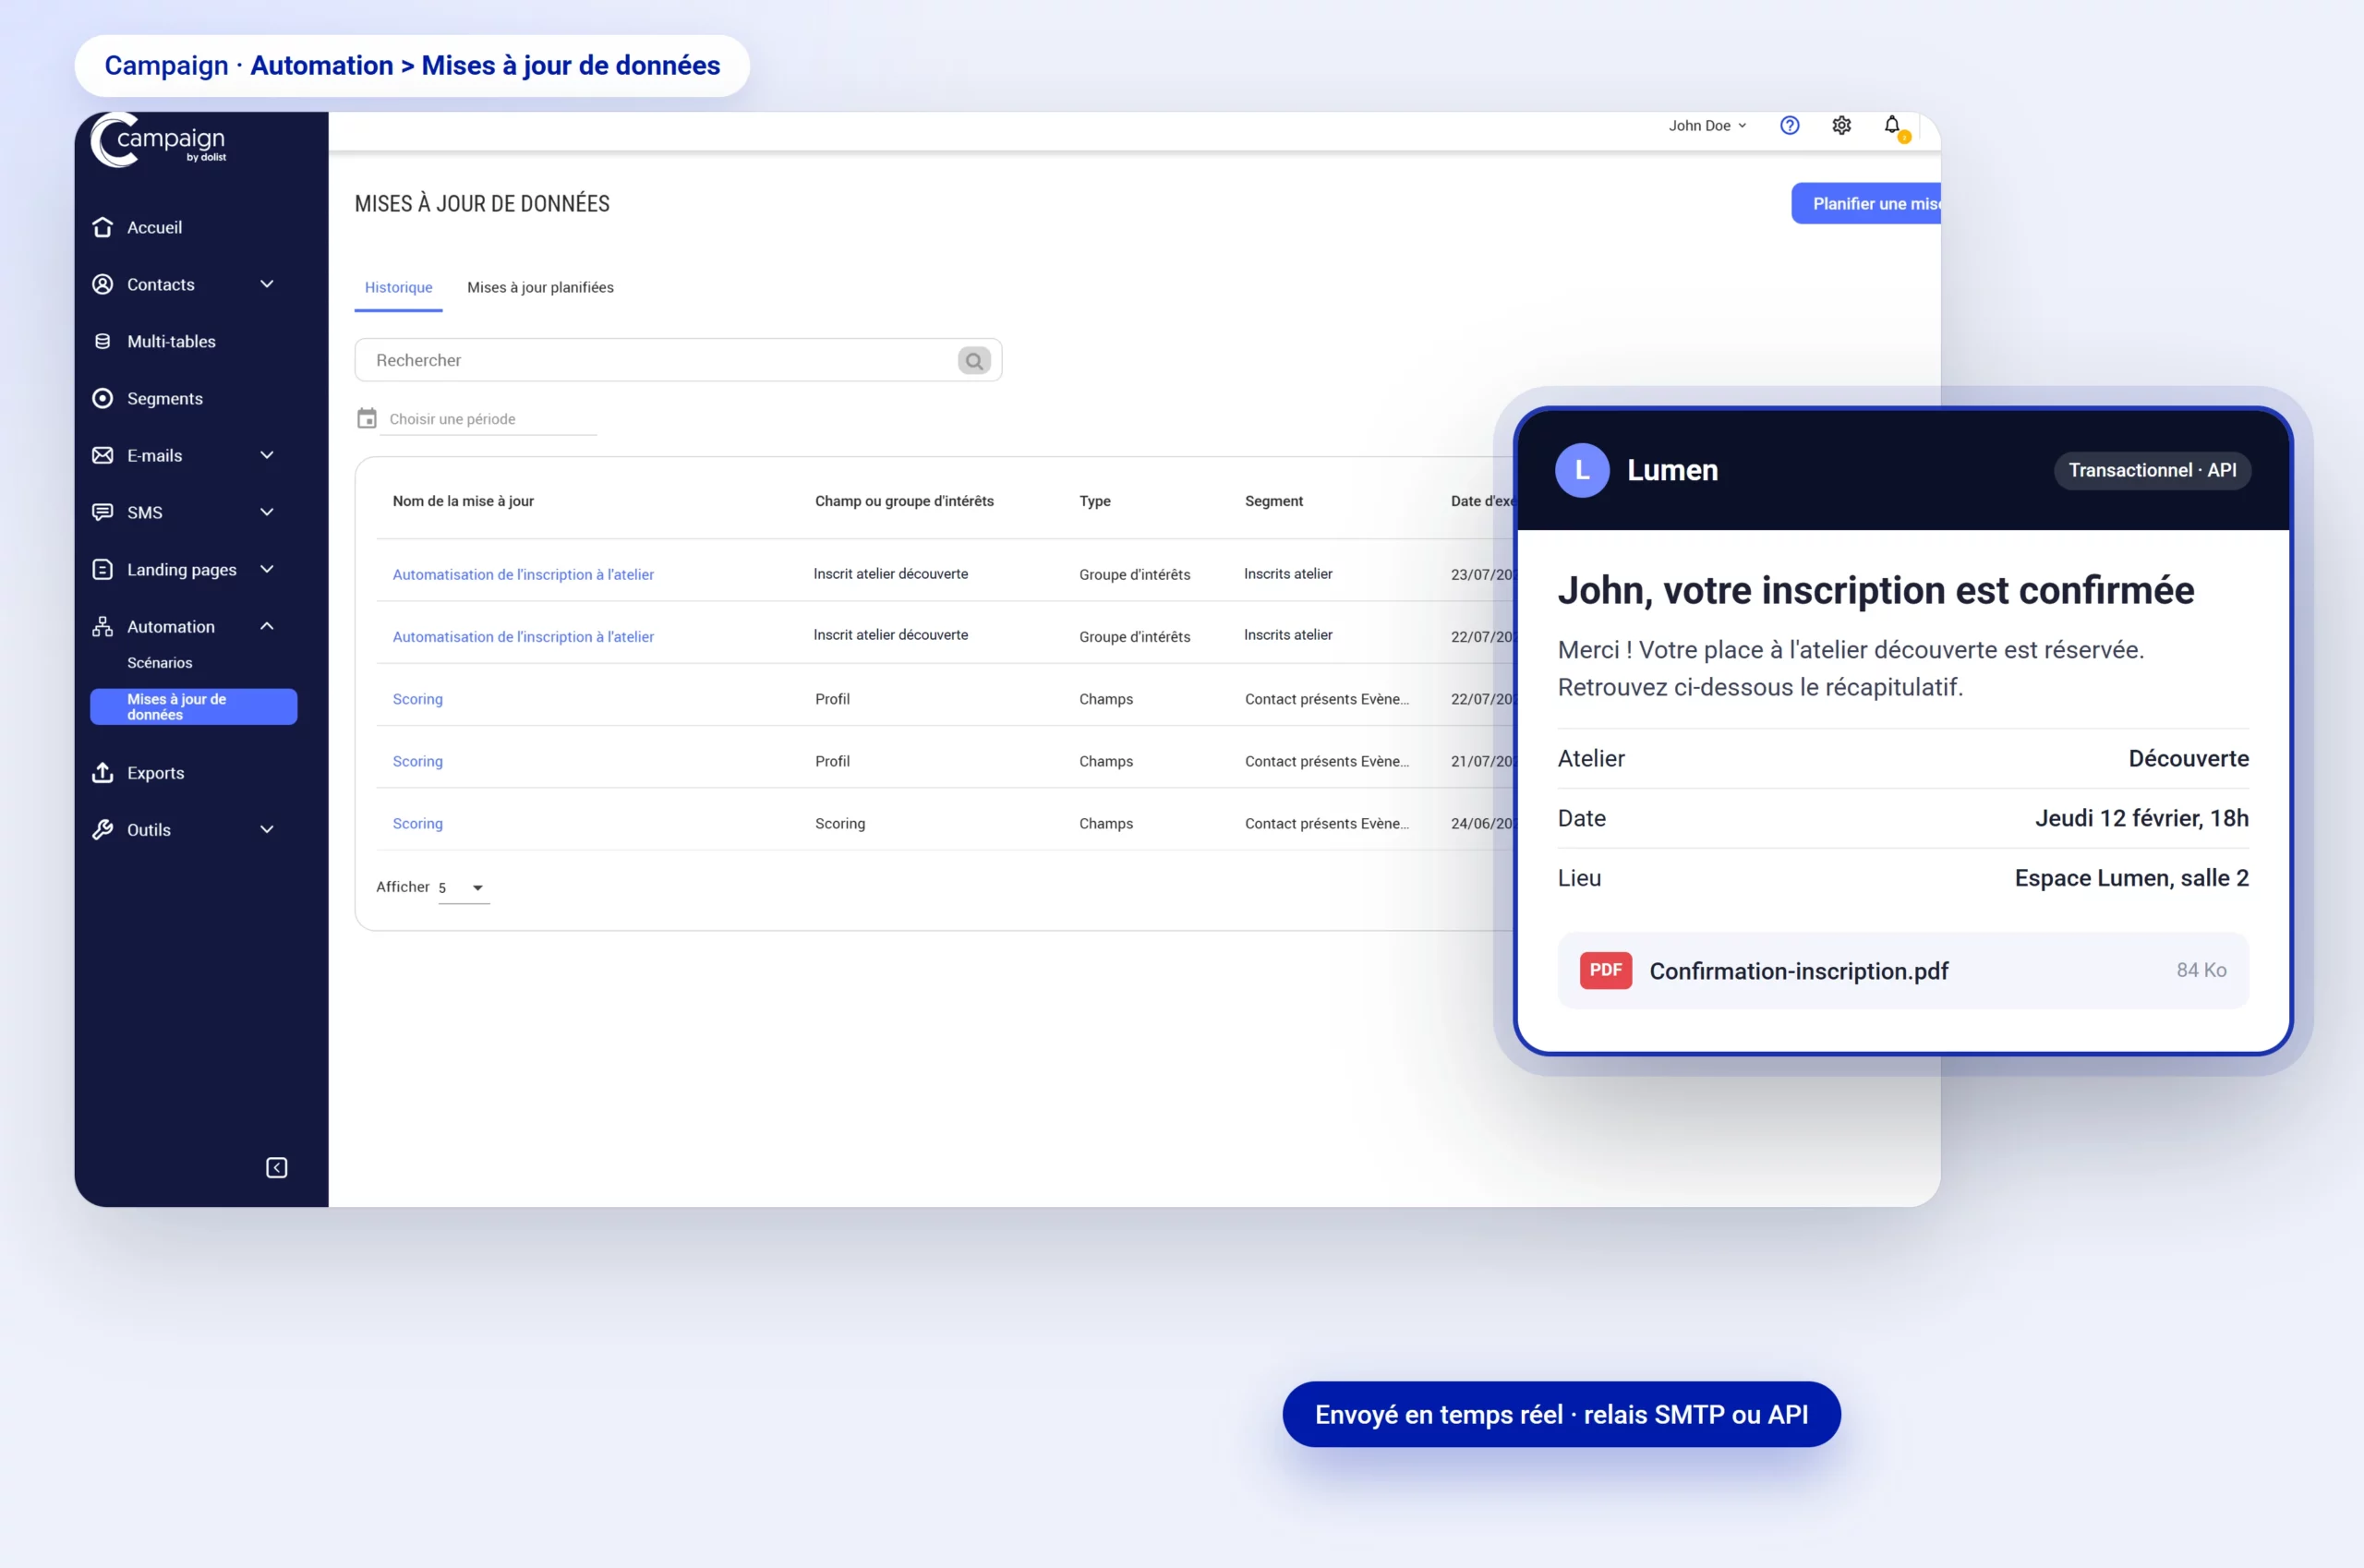The height and width of the screenshot is (1568, 2364).
Task: Click the Segments target icon
Action: [102, 398]
